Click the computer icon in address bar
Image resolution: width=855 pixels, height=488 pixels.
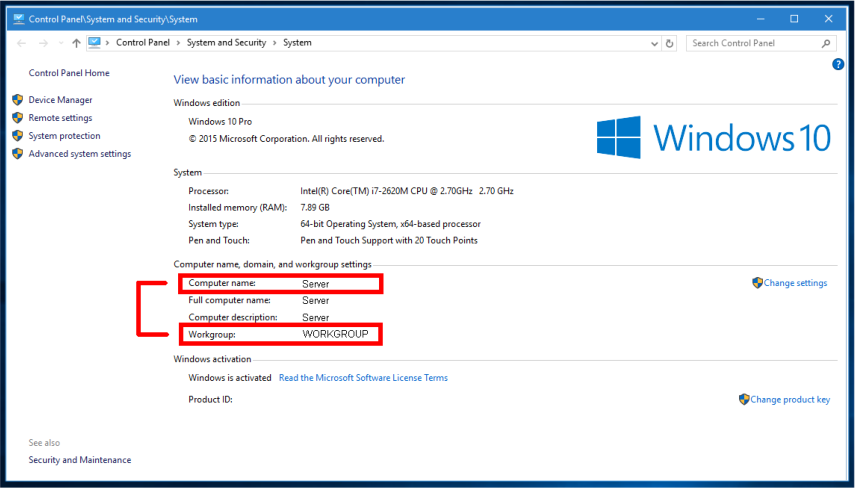point(94,43)
